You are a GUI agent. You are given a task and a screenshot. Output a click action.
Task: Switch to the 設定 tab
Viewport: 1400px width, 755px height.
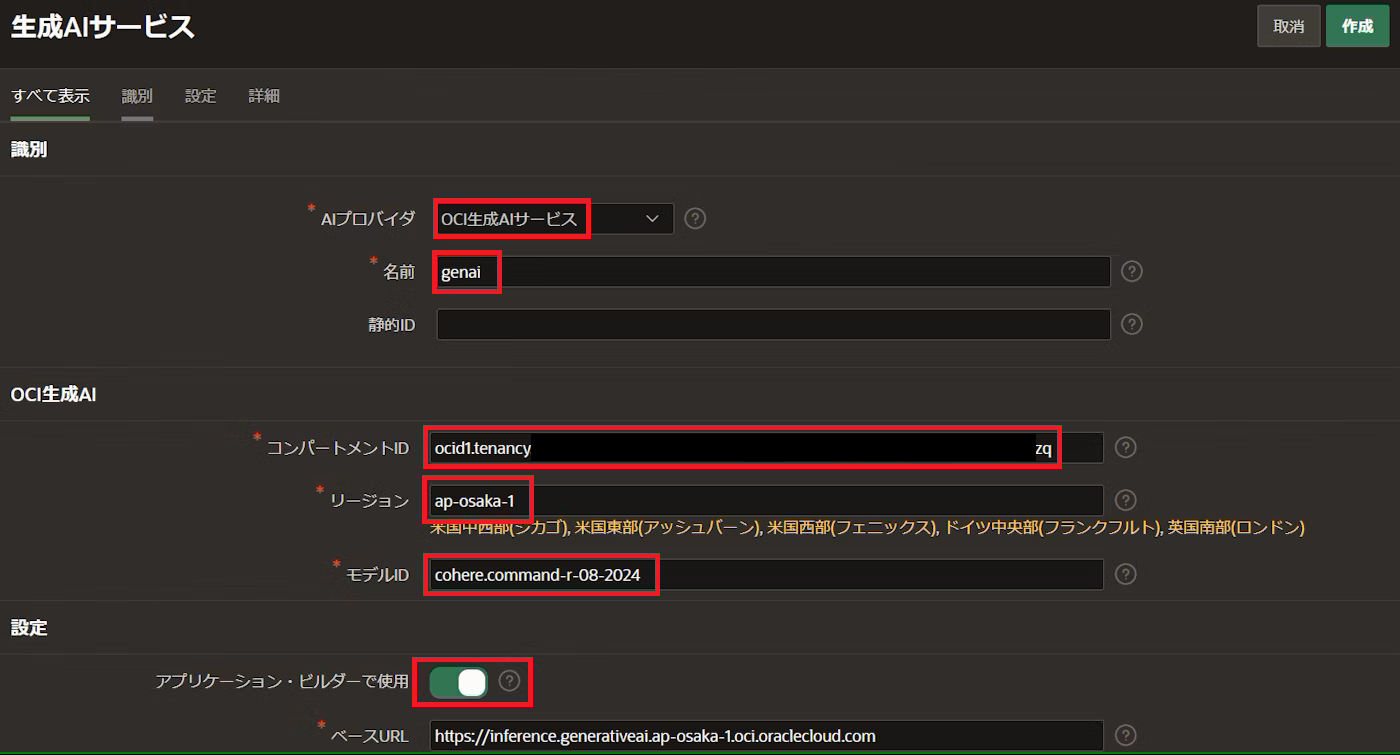[201, 96]
